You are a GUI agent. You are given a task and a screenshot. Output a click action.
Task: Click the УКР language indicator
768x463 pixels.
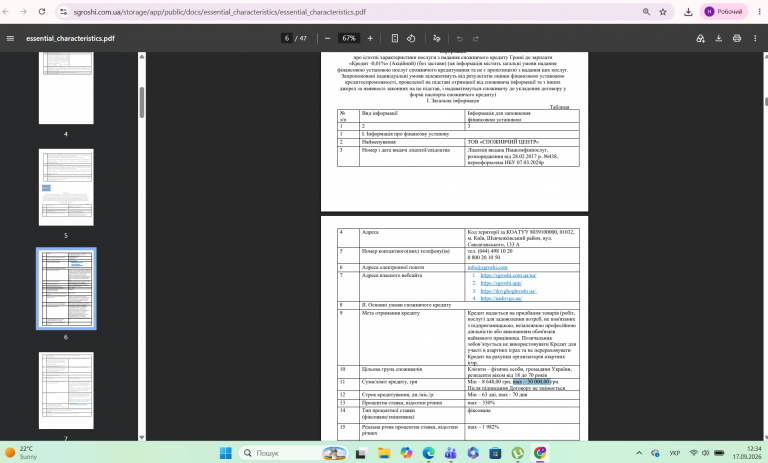tap(674, 453)
